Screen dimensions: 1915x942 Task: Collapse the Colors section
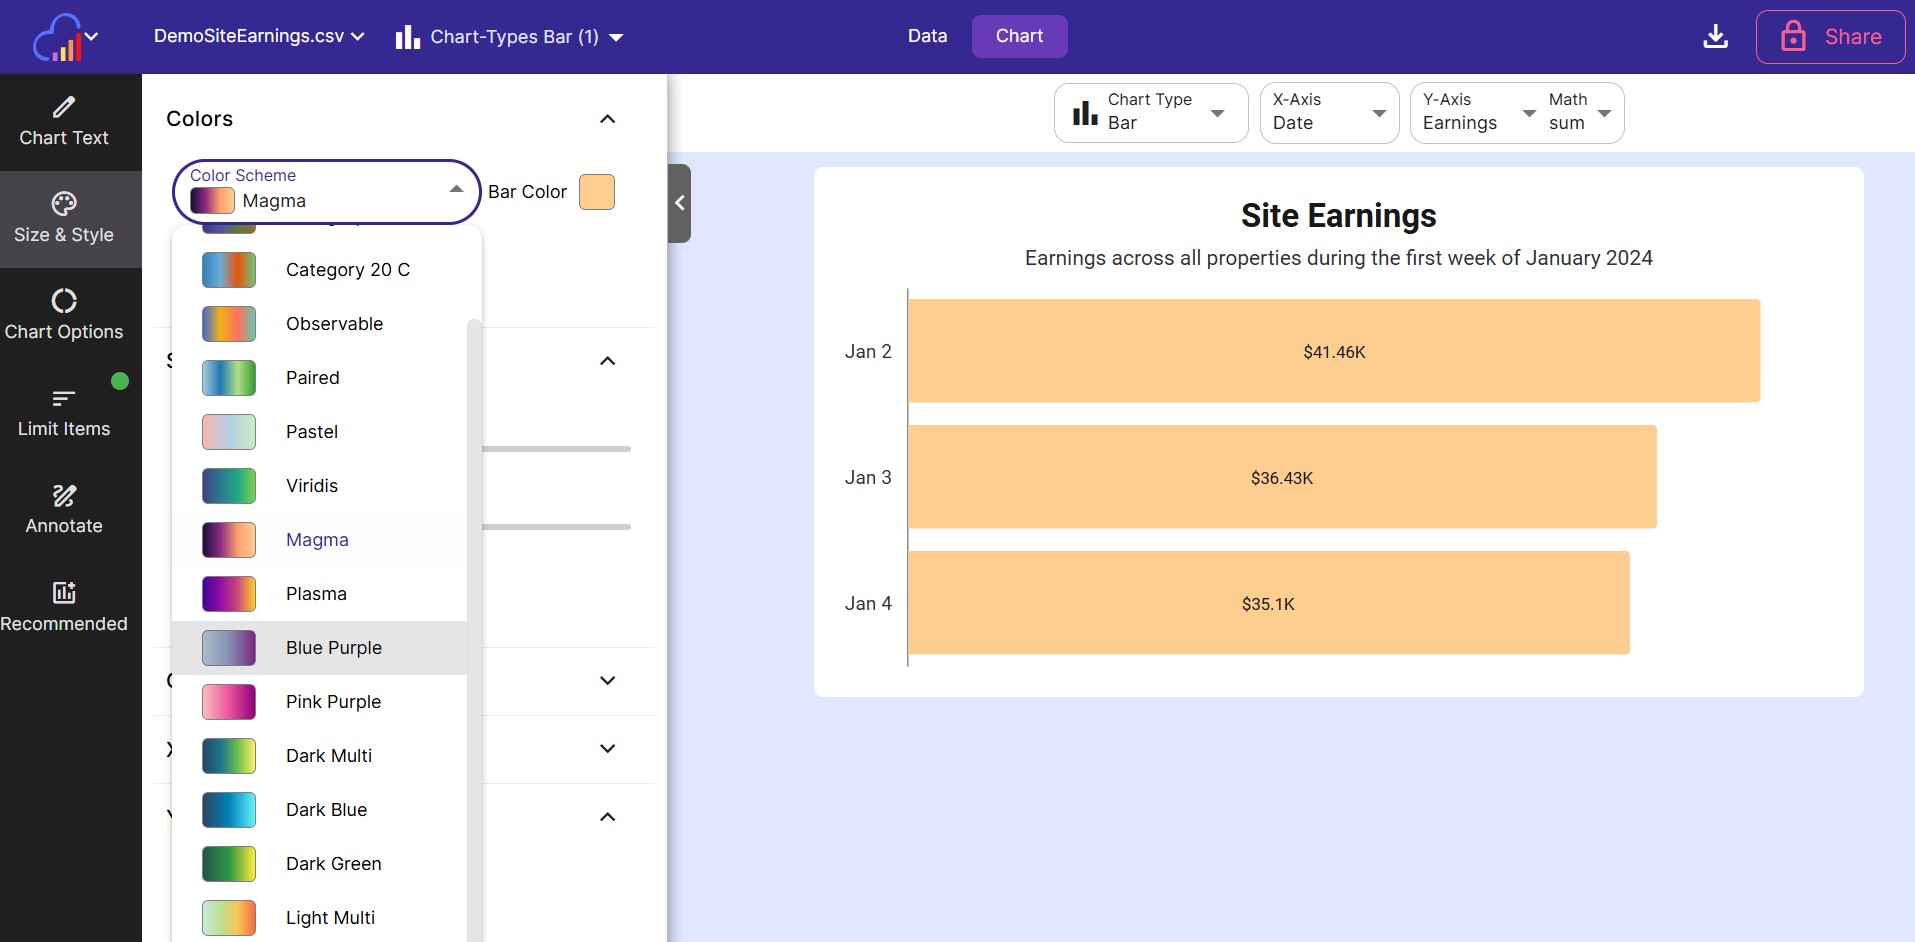pos(607,119)
